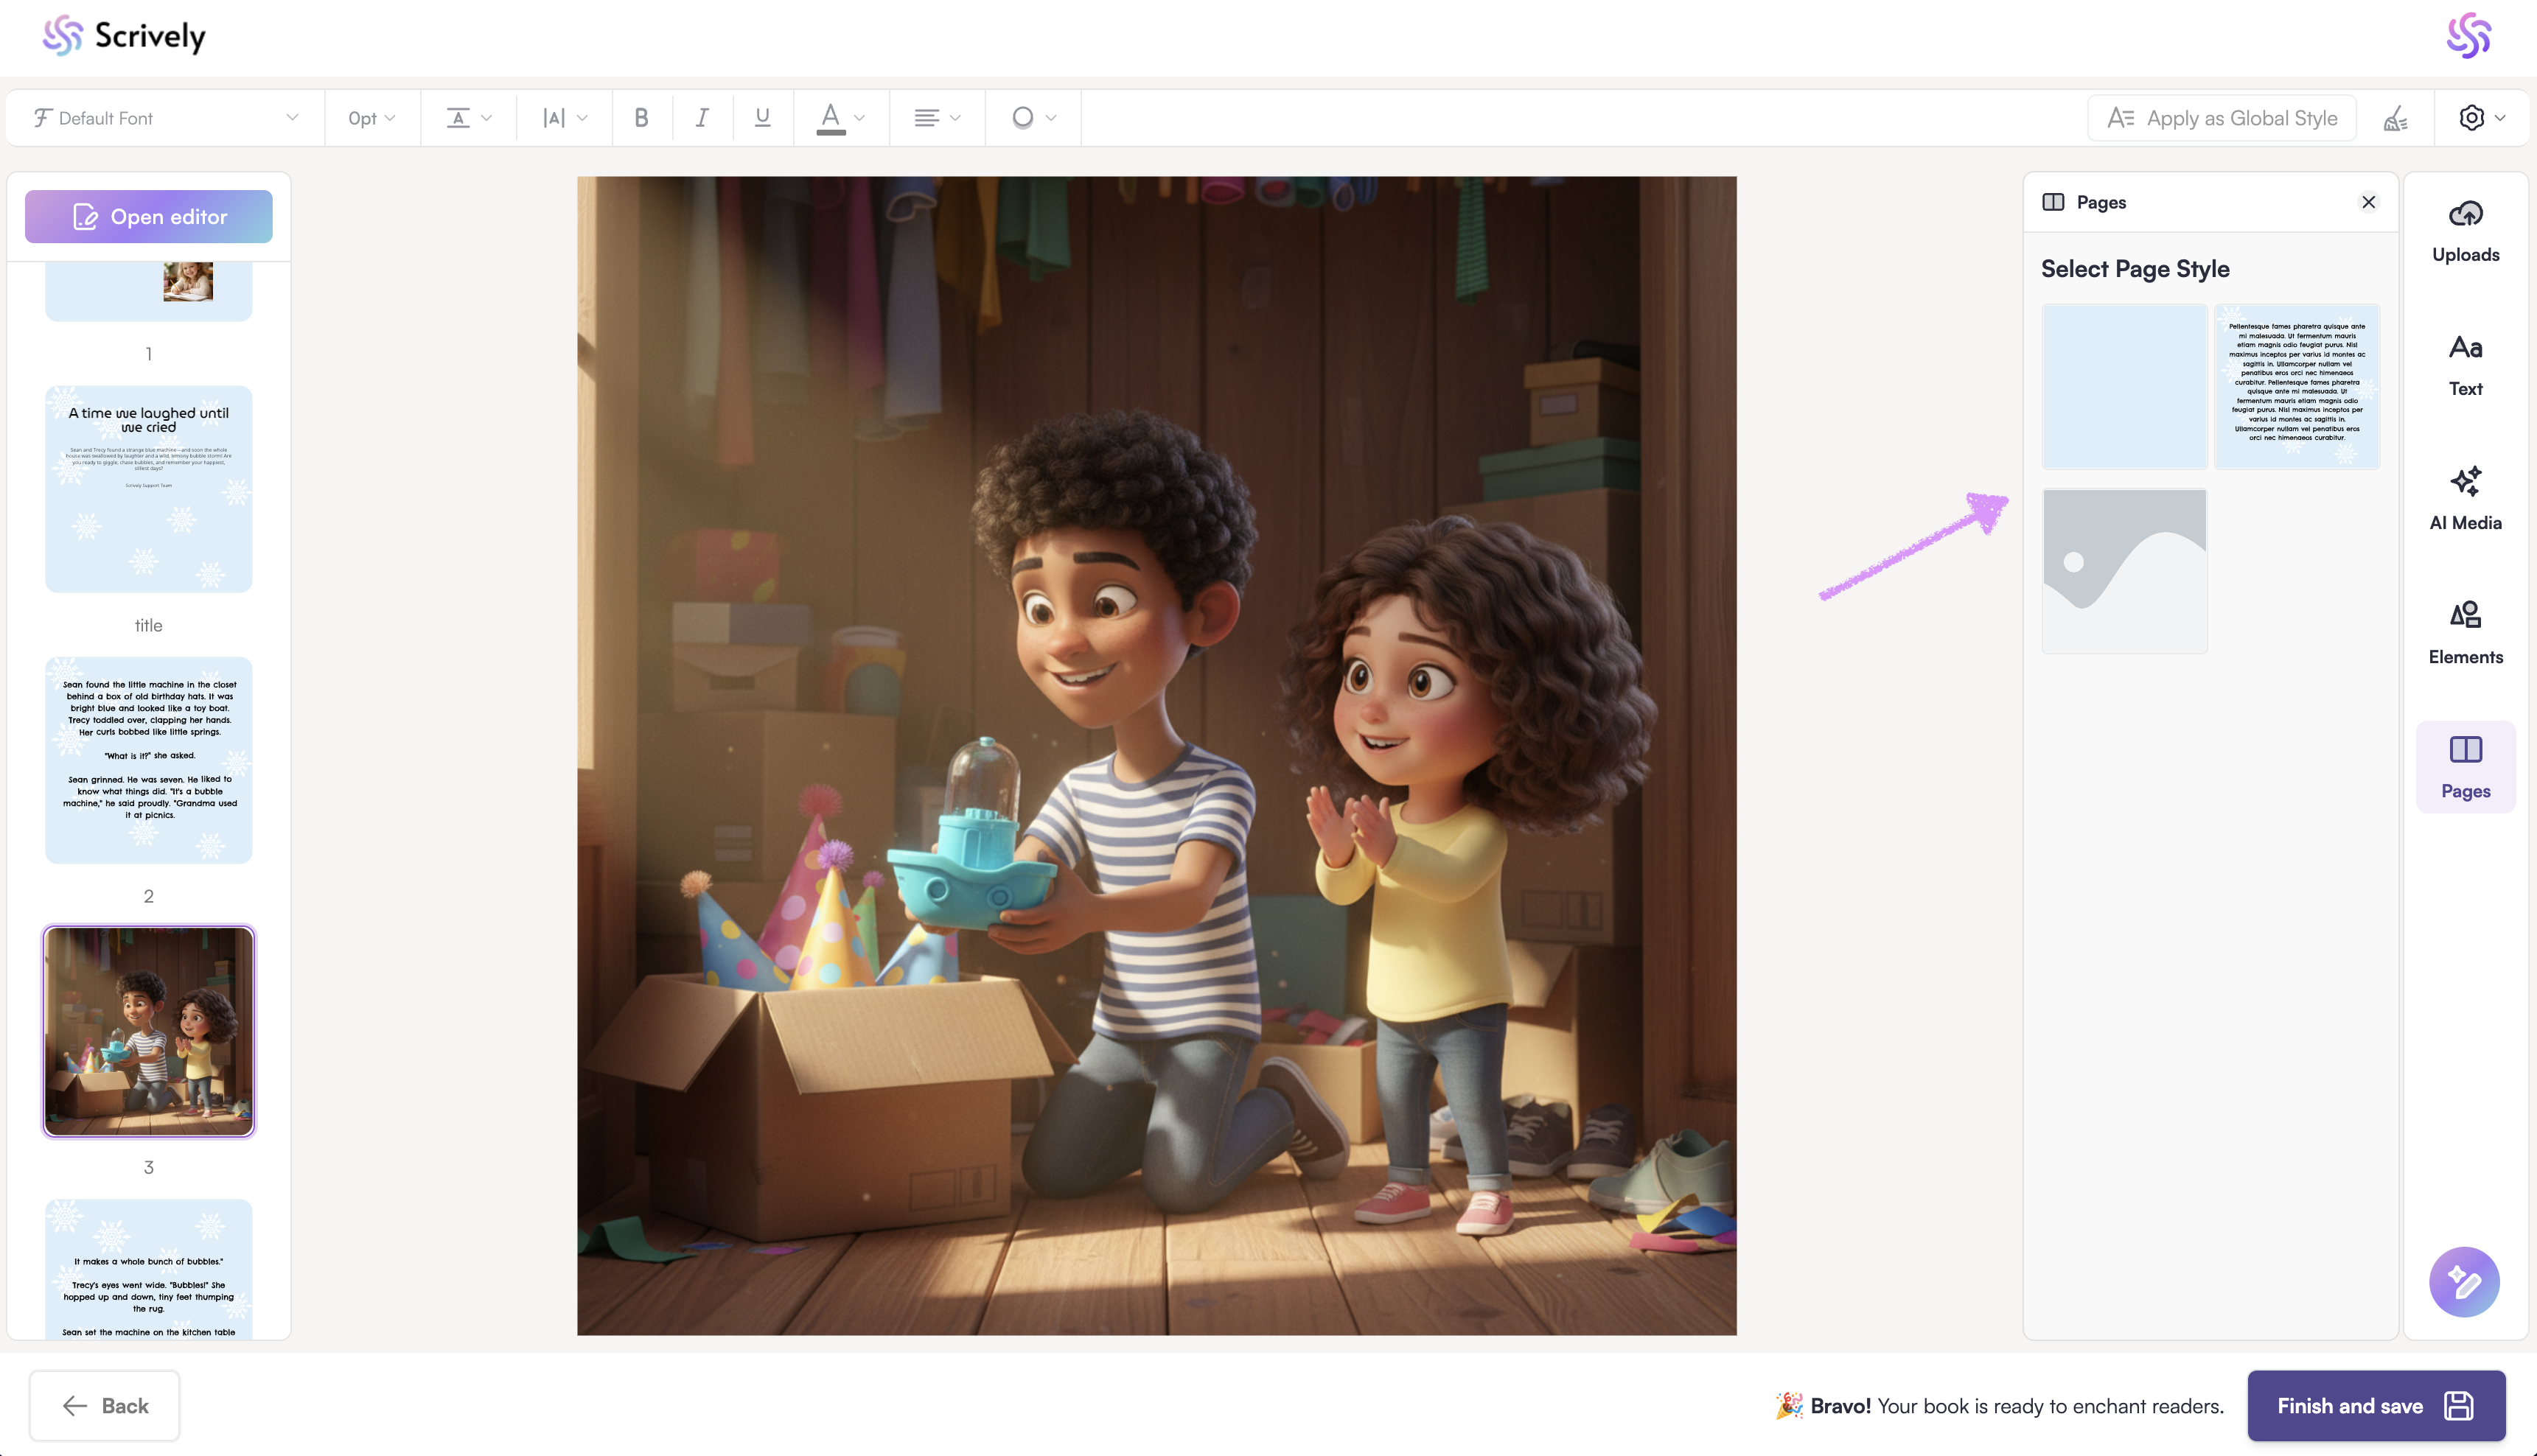This screenshot has height=1456, width=2537.
Task: Select page 2 thumbnail in sidebar
Action: pos(148,760)
